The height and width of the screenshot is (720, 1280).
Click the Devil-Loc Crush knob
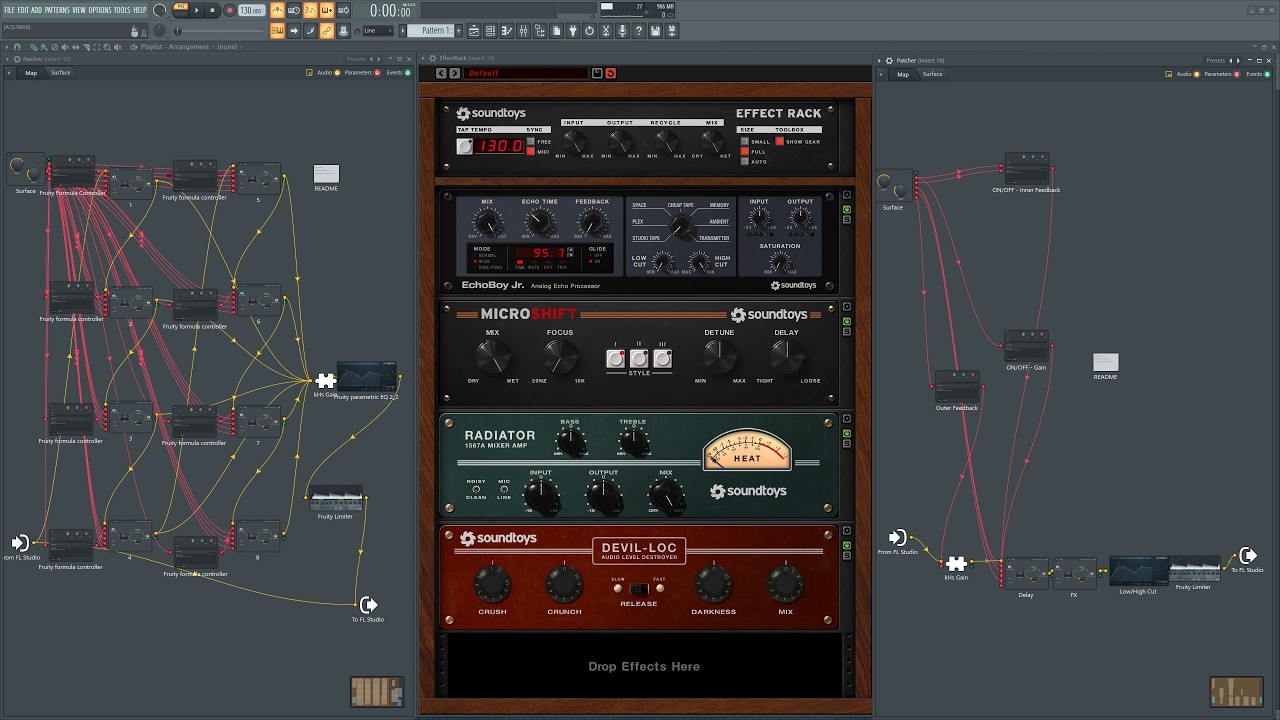pos(492,585)
